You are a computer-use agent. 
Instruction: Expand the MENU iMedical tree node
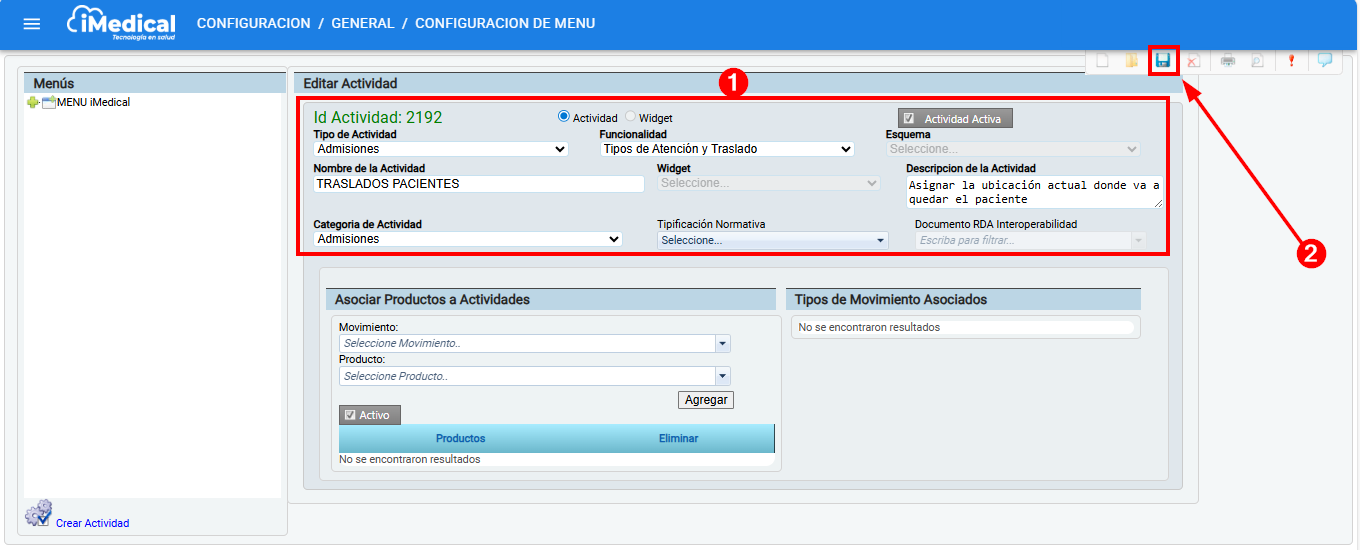32,103
